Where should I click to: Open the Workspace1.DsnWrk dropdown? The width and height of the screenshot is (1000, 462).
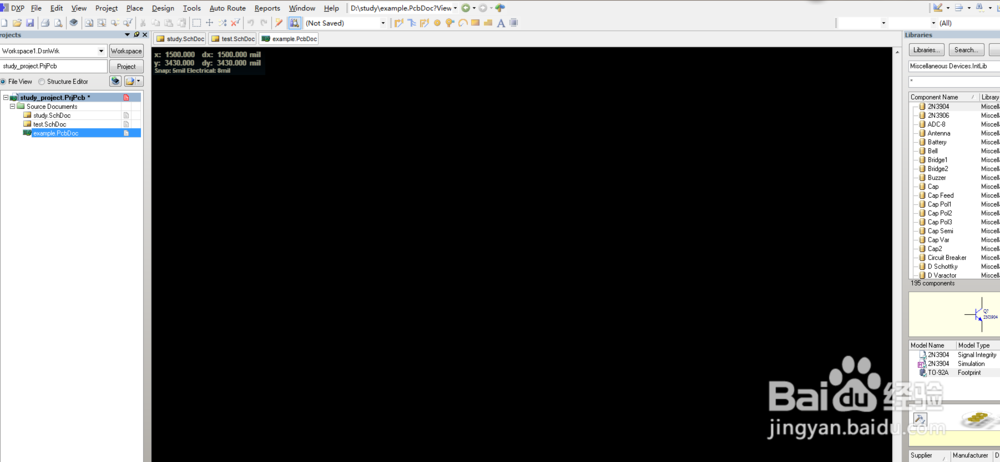[x=101, y=51]
